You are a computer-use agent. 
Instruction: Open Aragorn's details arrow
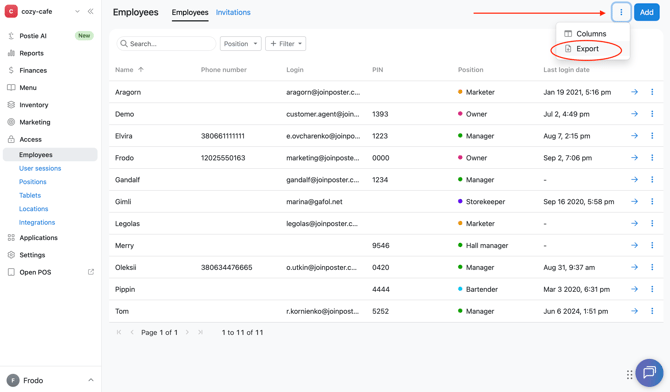pos(635,92)
